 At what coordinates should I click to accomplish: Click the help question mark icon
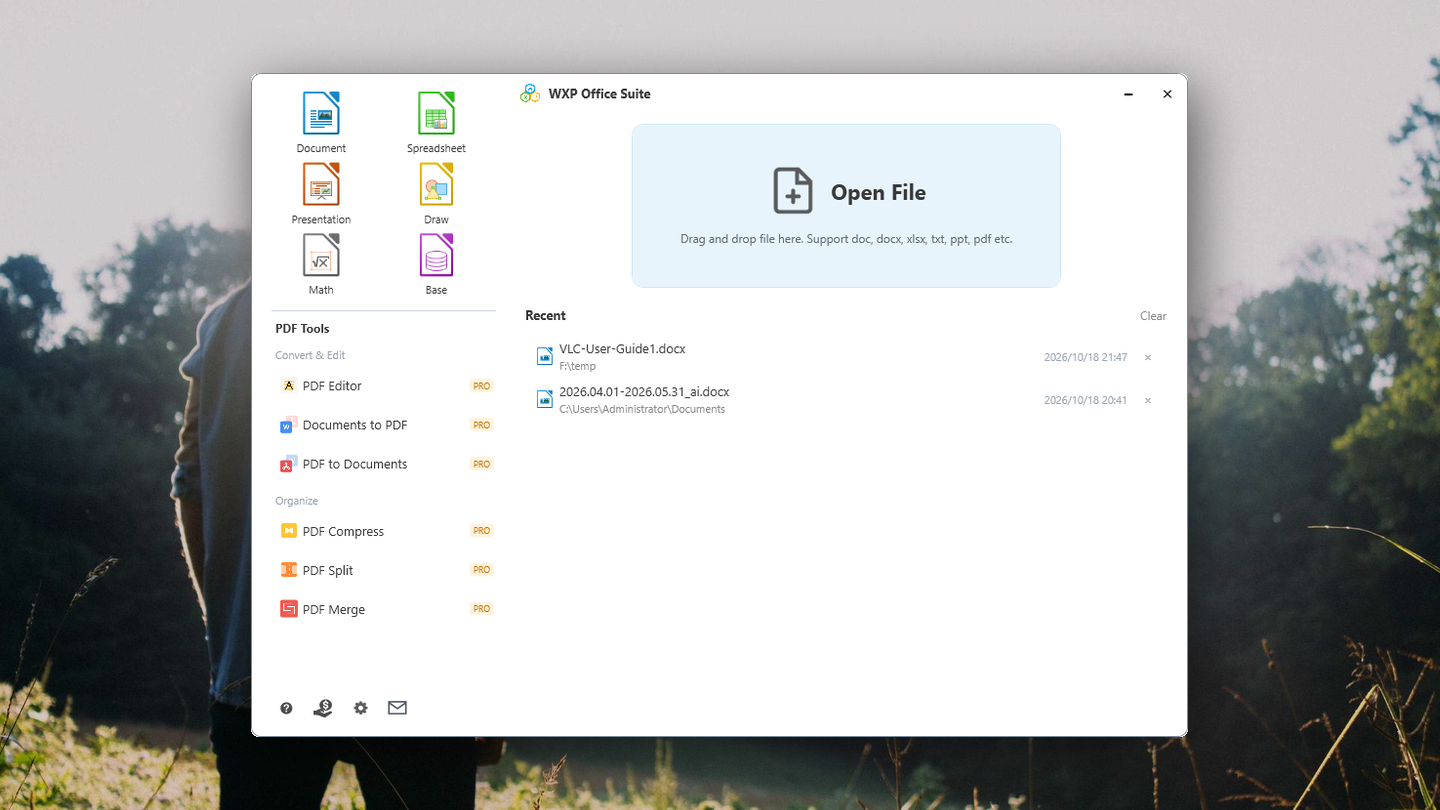pyautogui.click(x=286, y=708)
